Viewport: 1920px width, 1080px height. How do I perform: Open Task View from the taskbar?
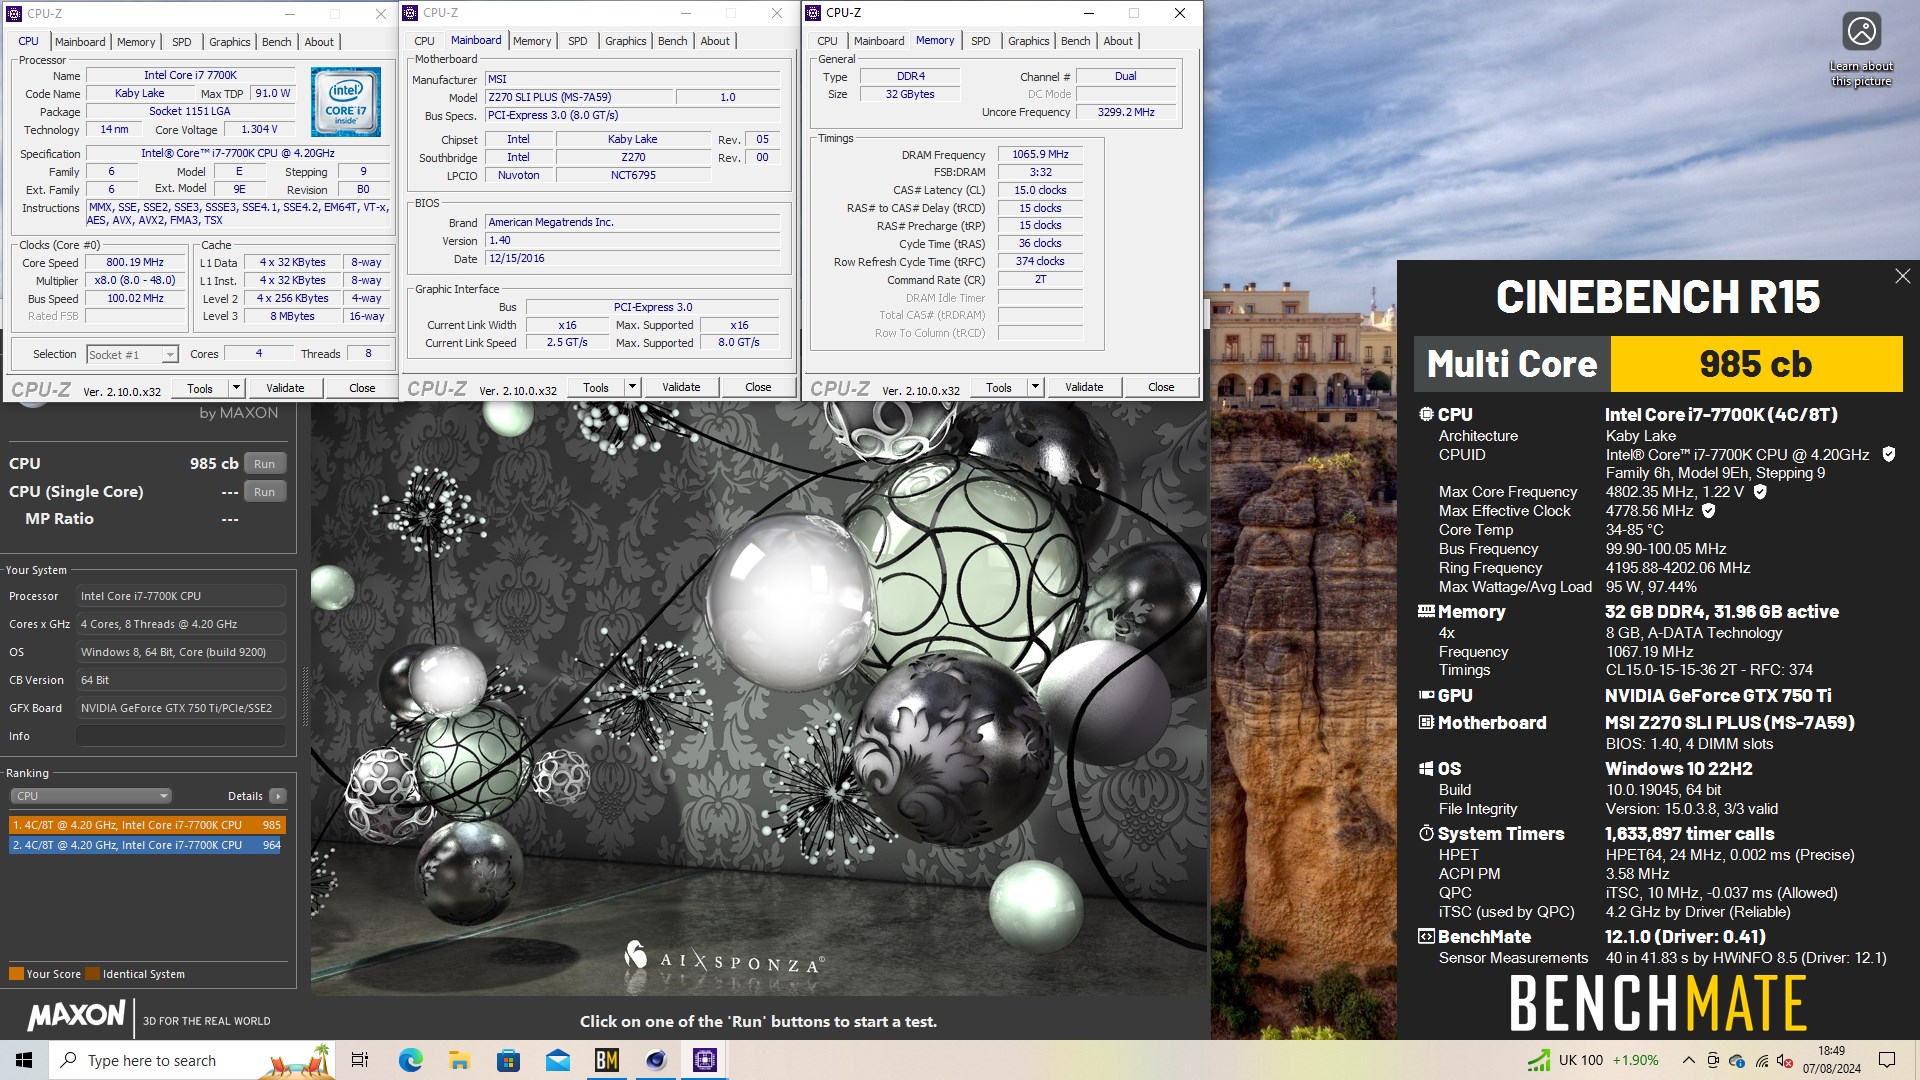coord(360,1060)
